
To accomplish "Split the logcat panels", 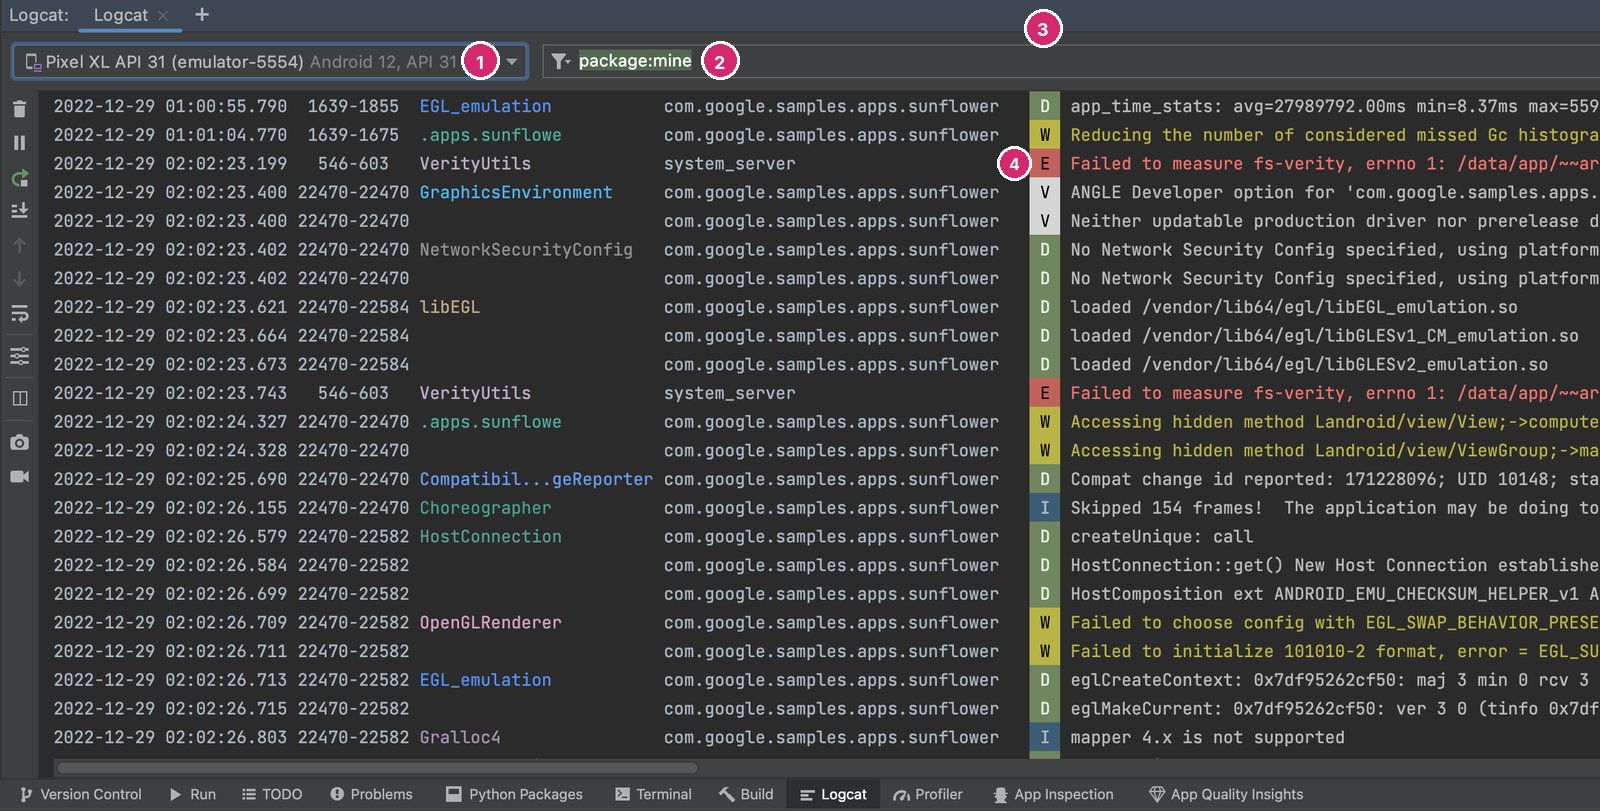I will pos(19,398).
